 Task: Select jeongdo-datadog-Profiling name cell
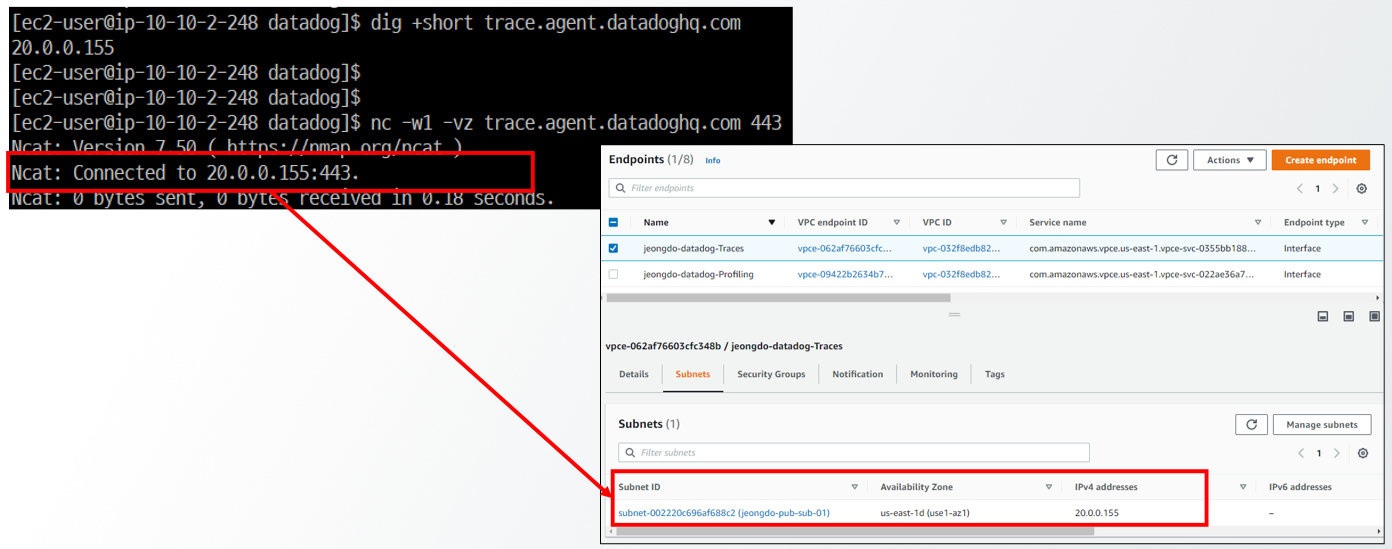pyautogui.click(x=698, y=274)
